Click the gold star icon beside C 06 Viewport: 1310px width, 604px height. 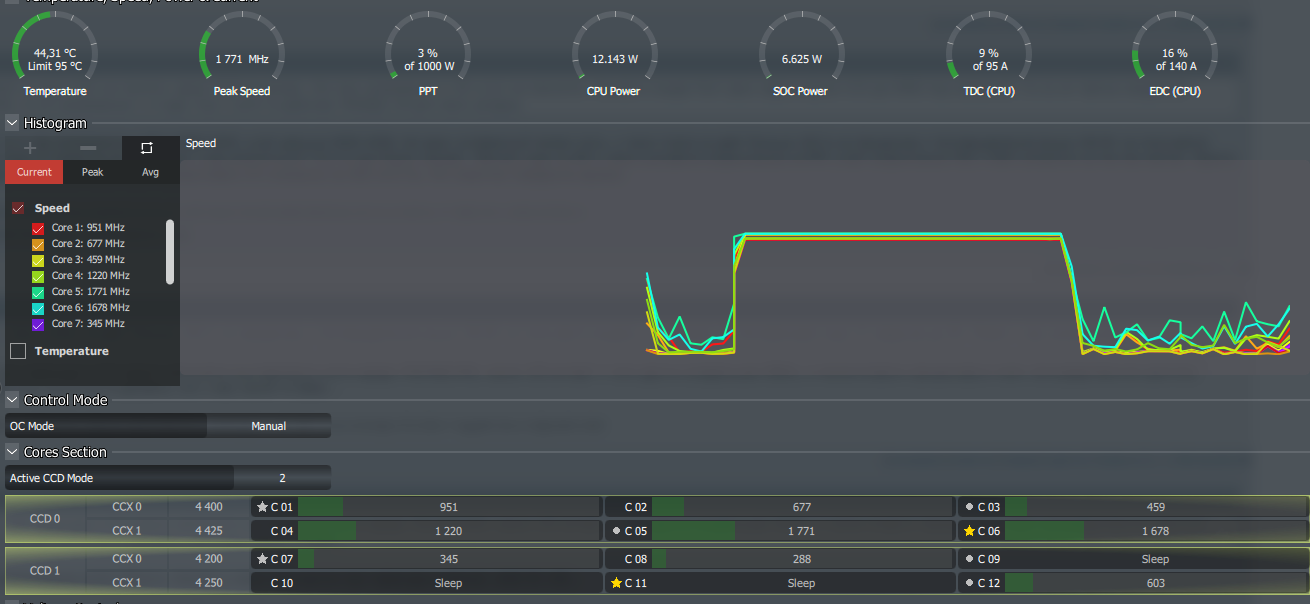tap(969, 531)
